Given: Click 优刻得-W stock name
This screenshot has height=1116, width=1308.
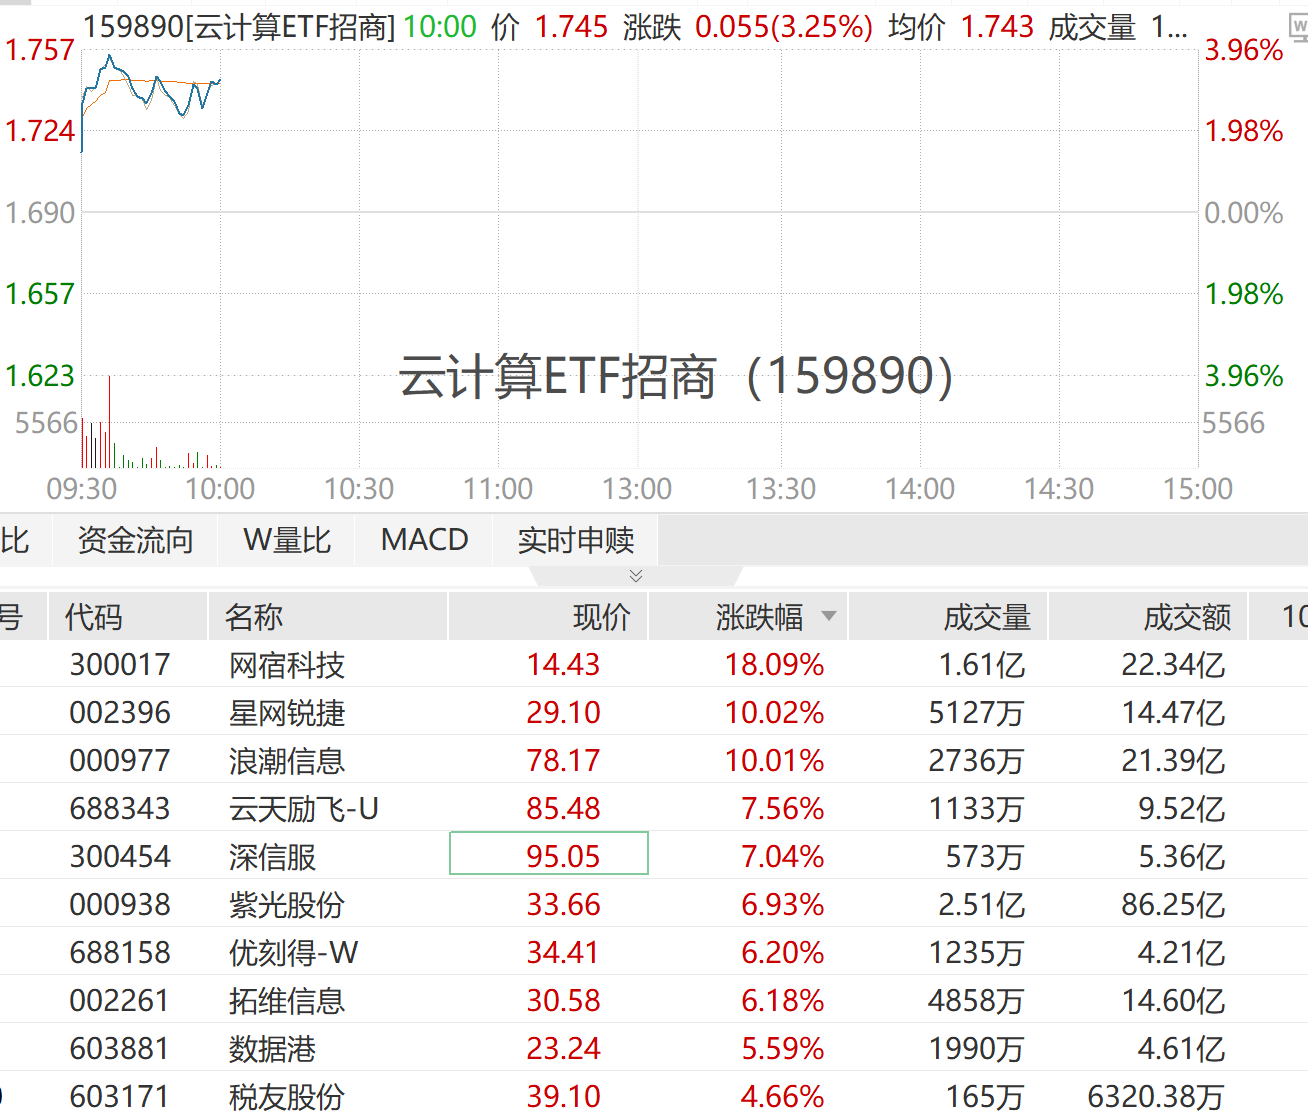Looking at the screenshot, I should click(294, 953).
